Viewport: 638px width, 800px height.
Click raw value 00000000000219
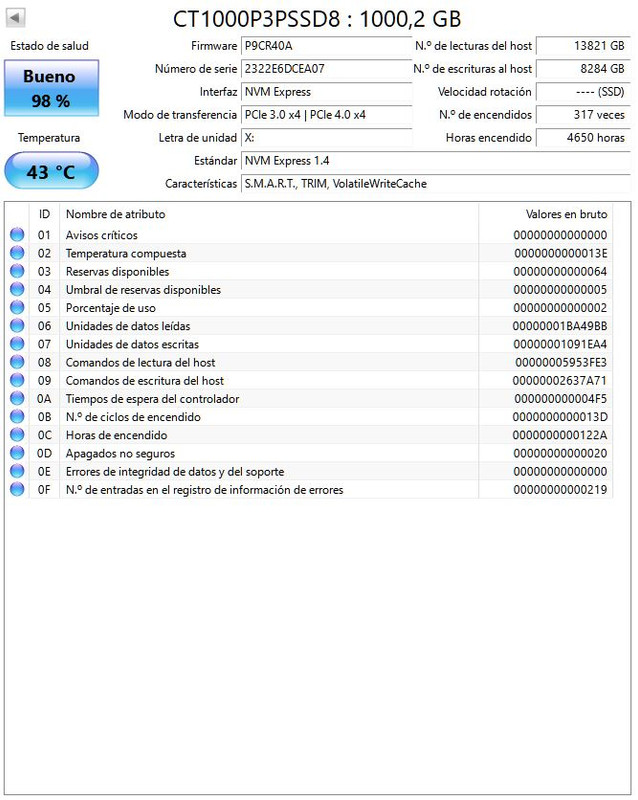click(560, 490)
